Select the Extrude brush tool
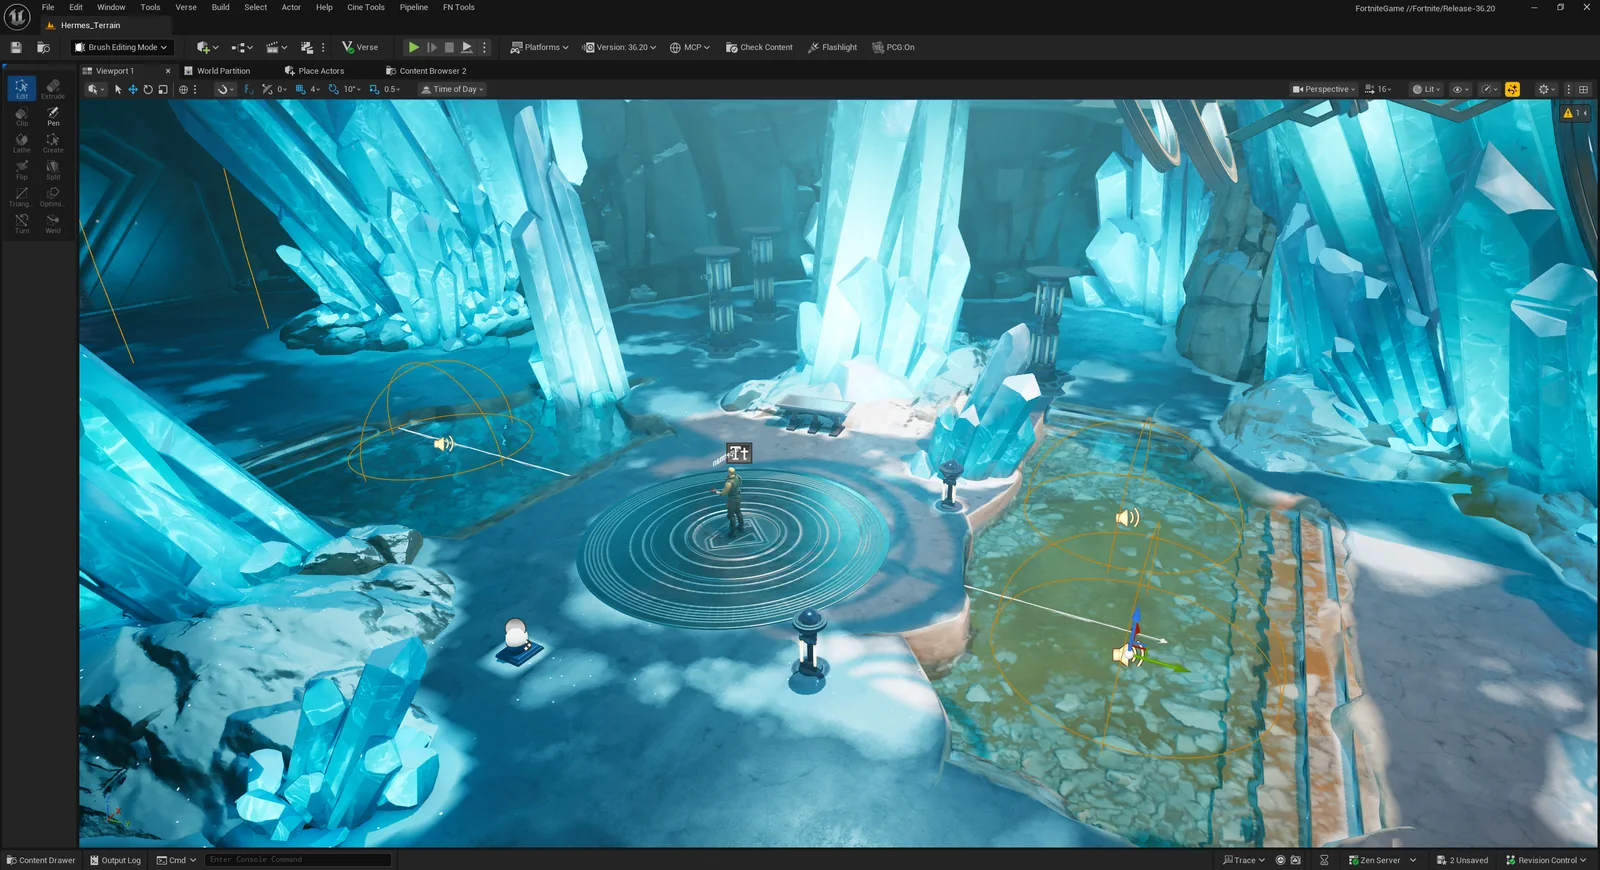Screen dimensions: 1600x870 tap(53, 89)
